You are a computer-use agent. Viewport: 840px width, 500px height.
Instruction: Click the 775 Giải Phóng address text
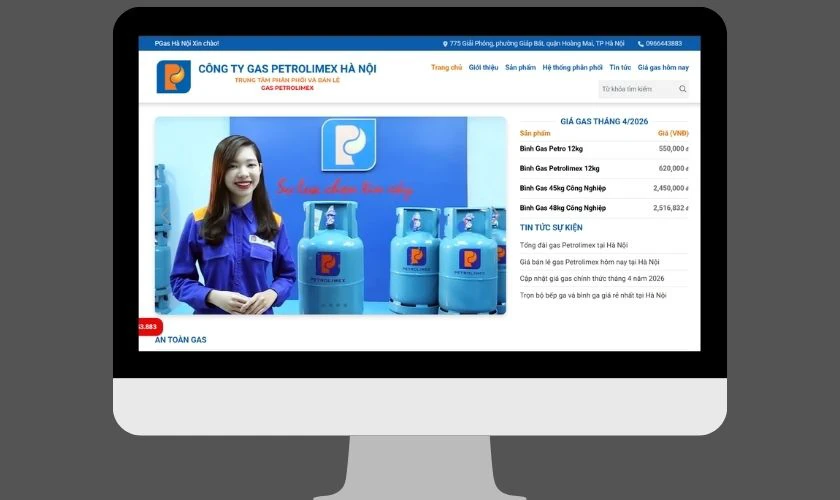537,43
